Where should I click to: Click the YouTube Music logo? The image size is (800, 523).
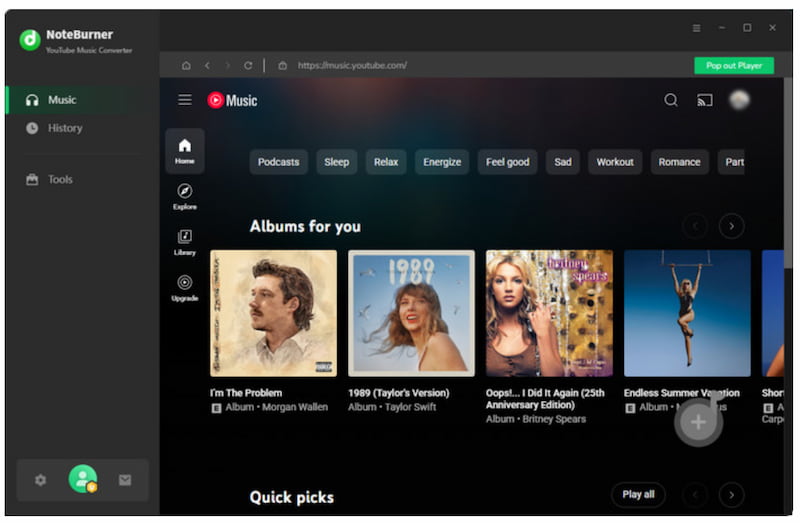[233, 100]
